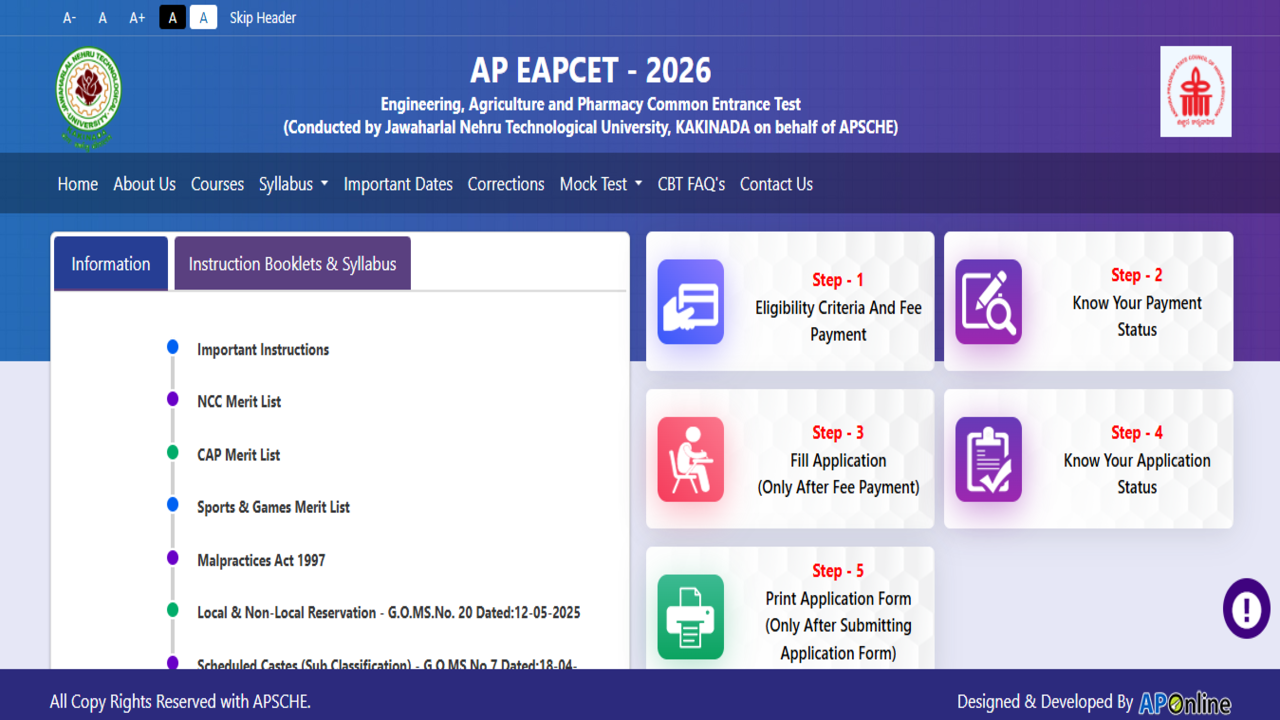
Task: Open the NCC Merit List link
Action: point(239,402)
